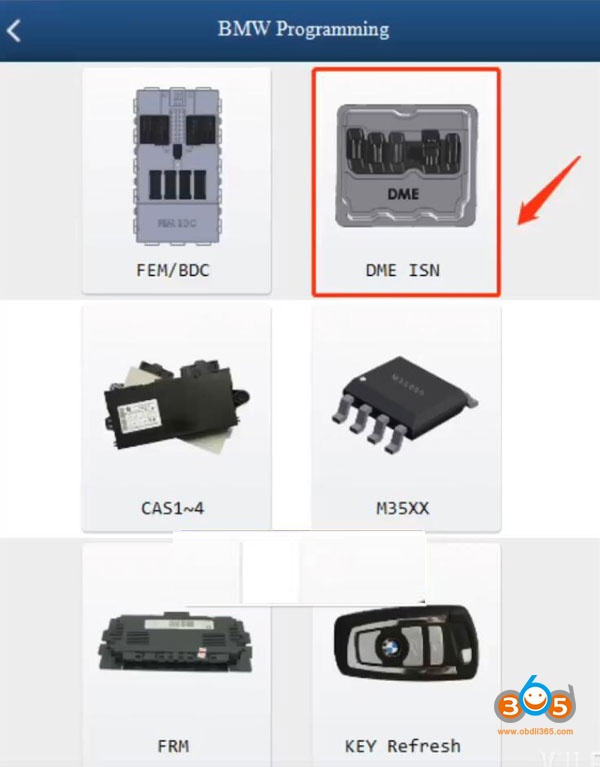
Task: Select the FEM/BDC module image
Action: point(177,166)
